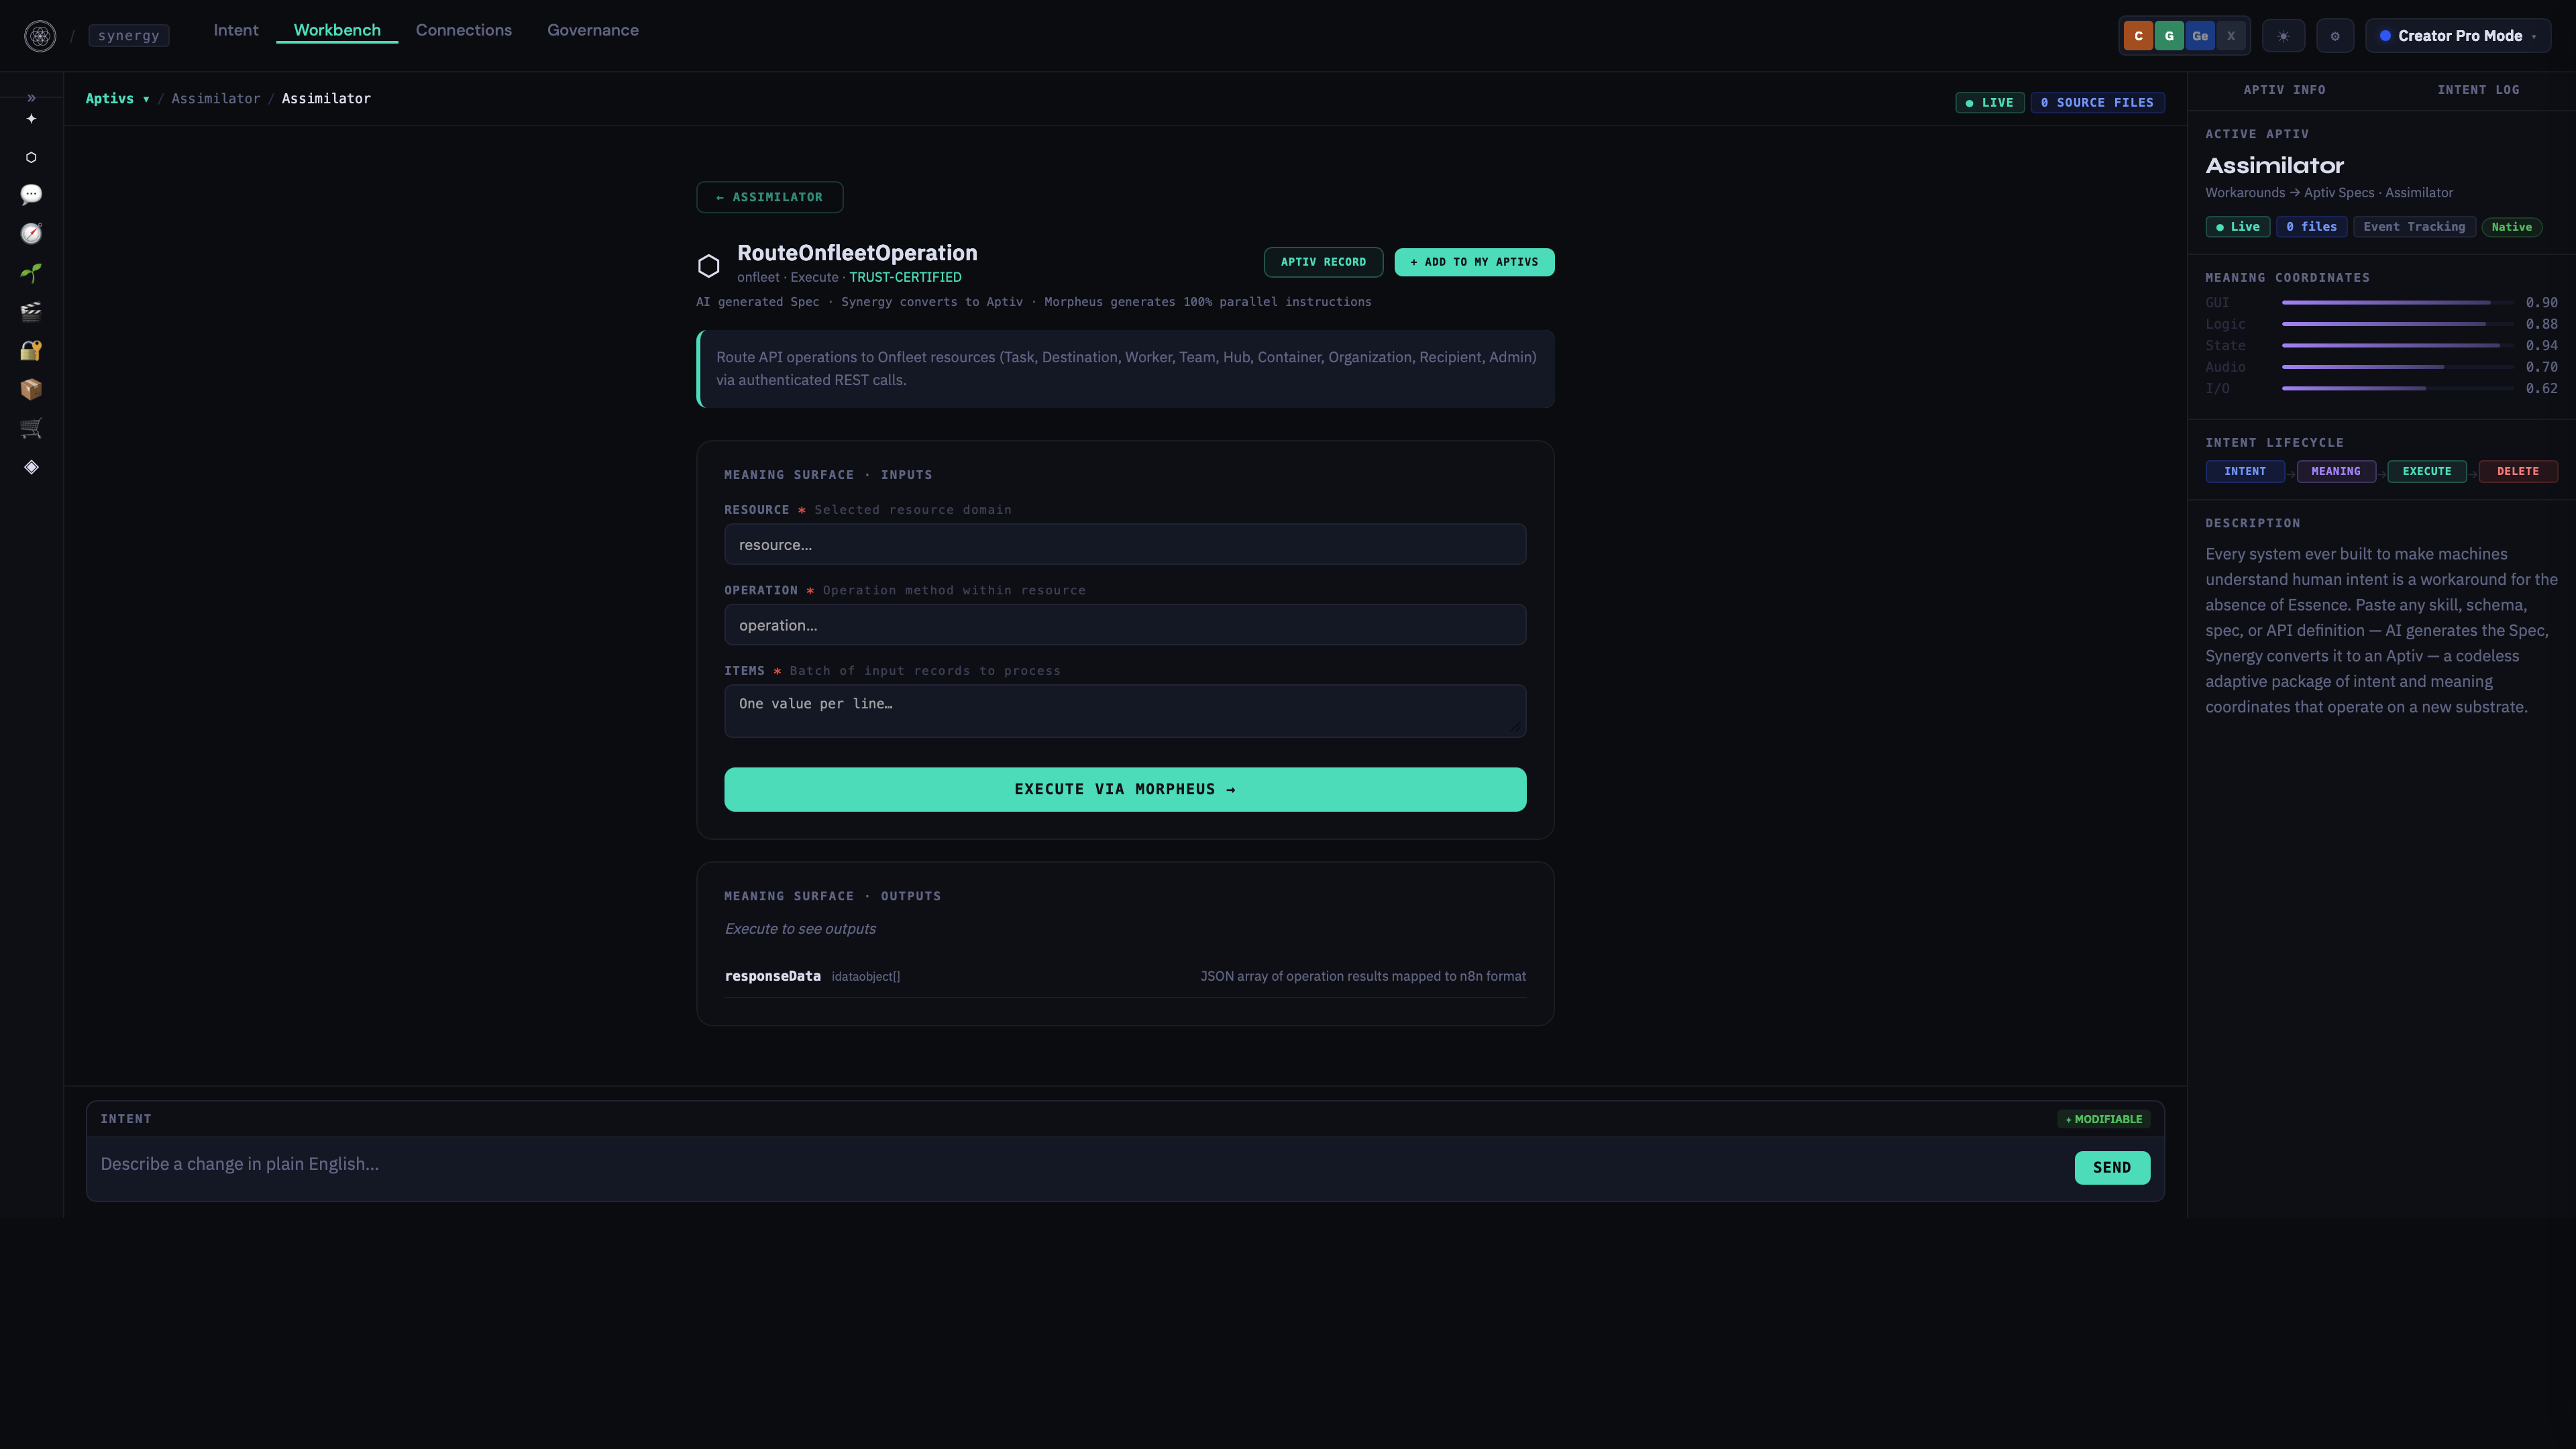Open the gear settings icon in the header
This screenshot has width=2576, height=1449.
[2334, 36]
